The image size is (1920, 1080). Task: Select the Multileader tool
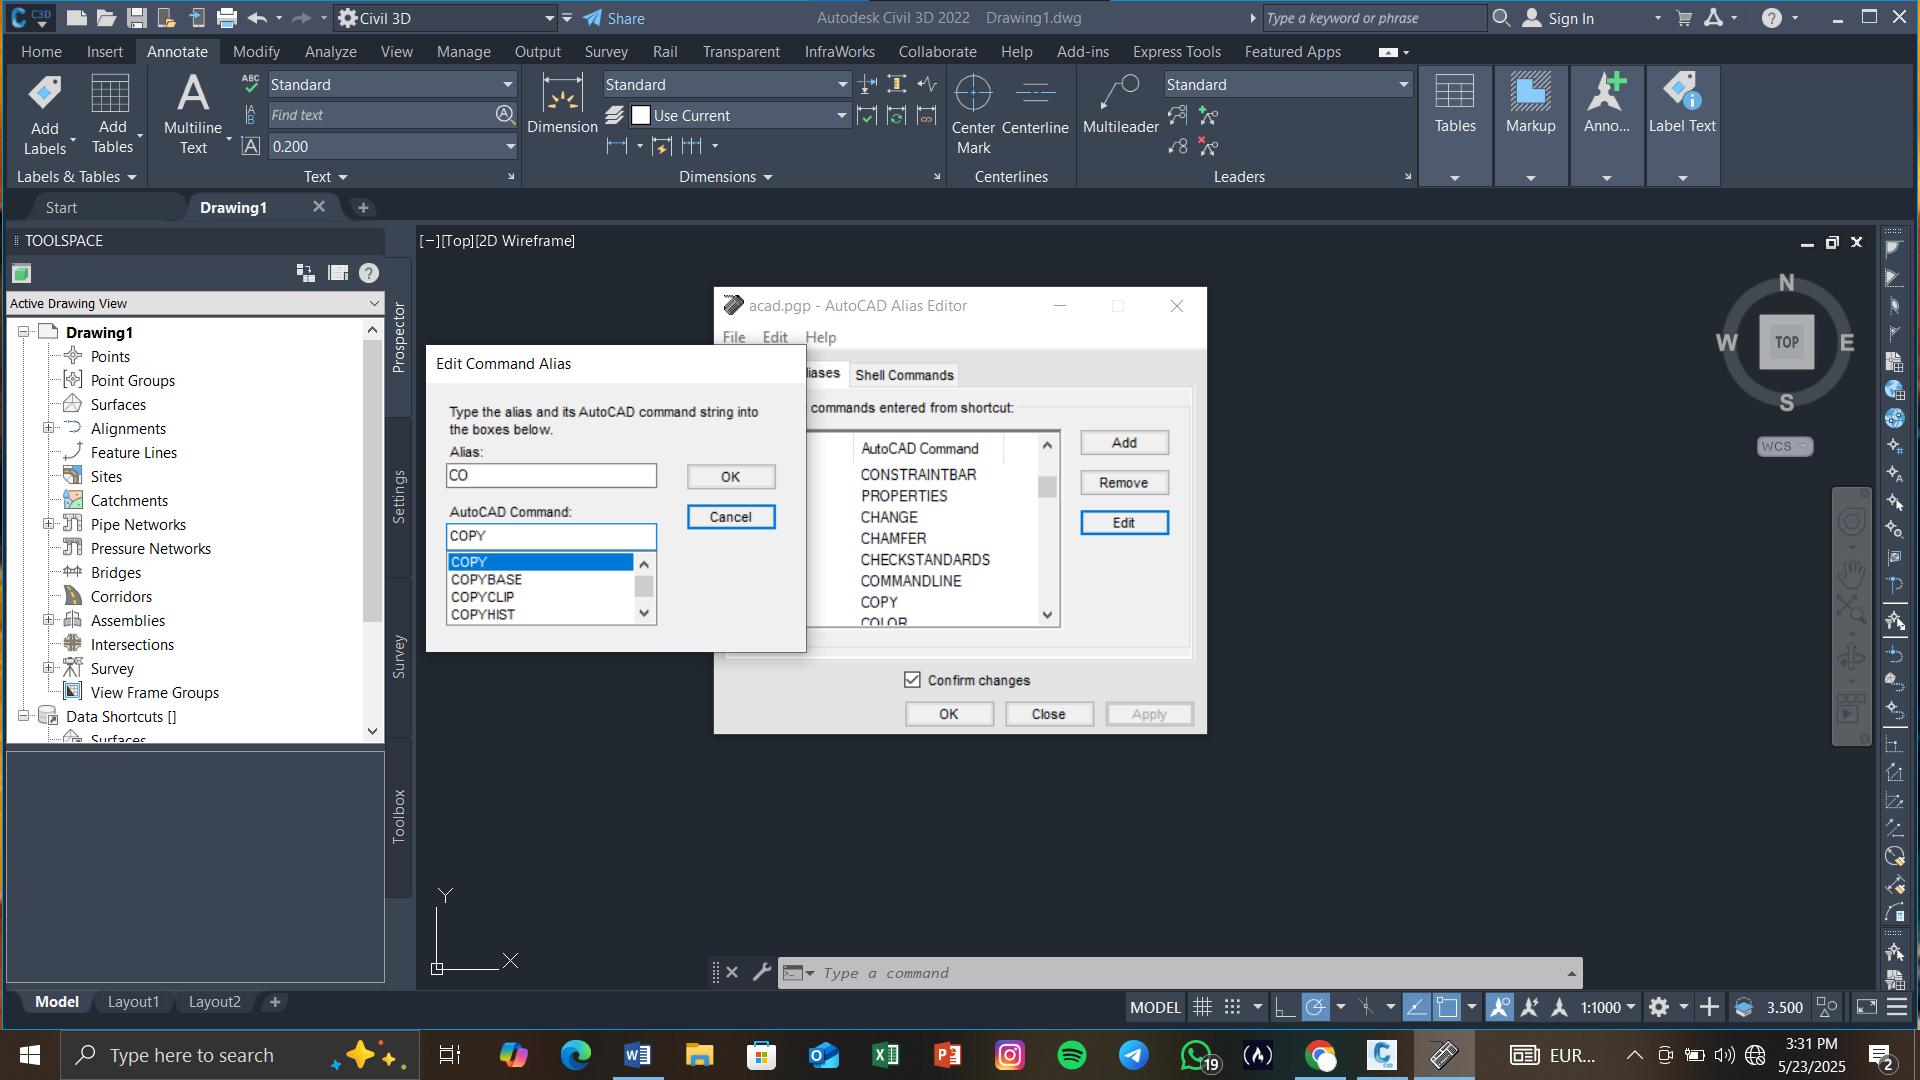1120,104
